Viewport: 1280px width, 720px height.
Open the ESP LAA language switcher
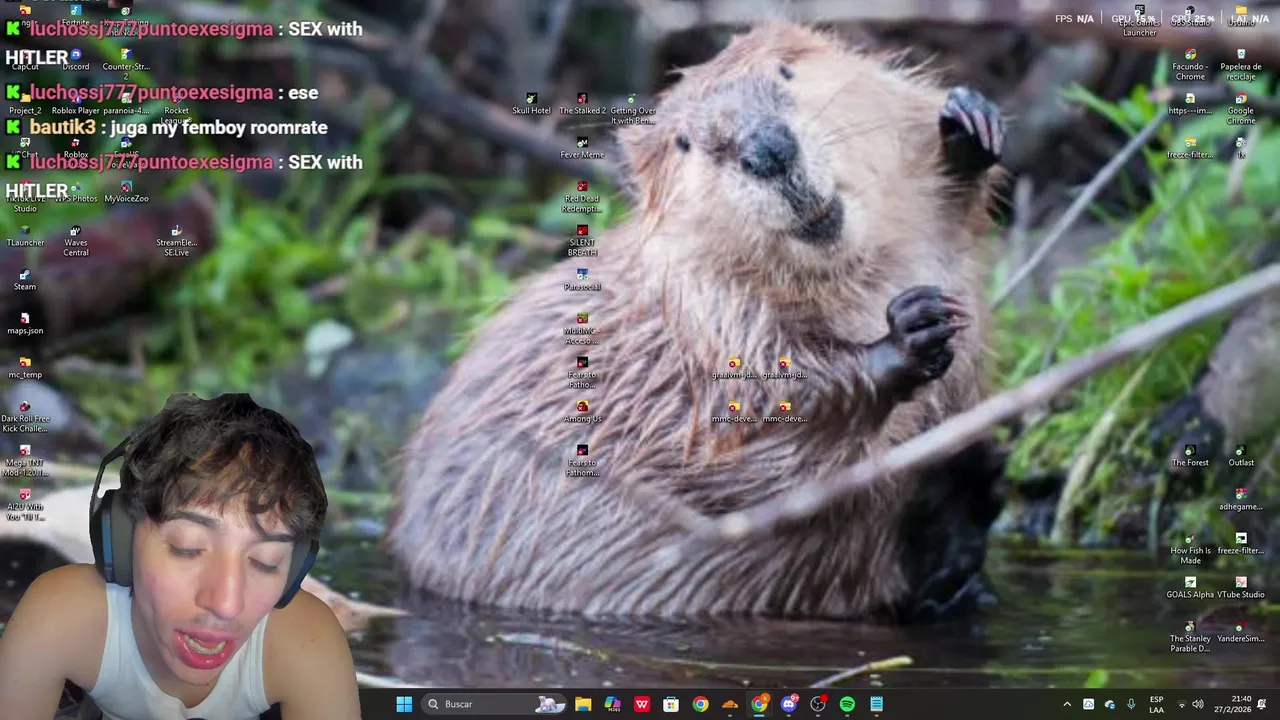1157,704
